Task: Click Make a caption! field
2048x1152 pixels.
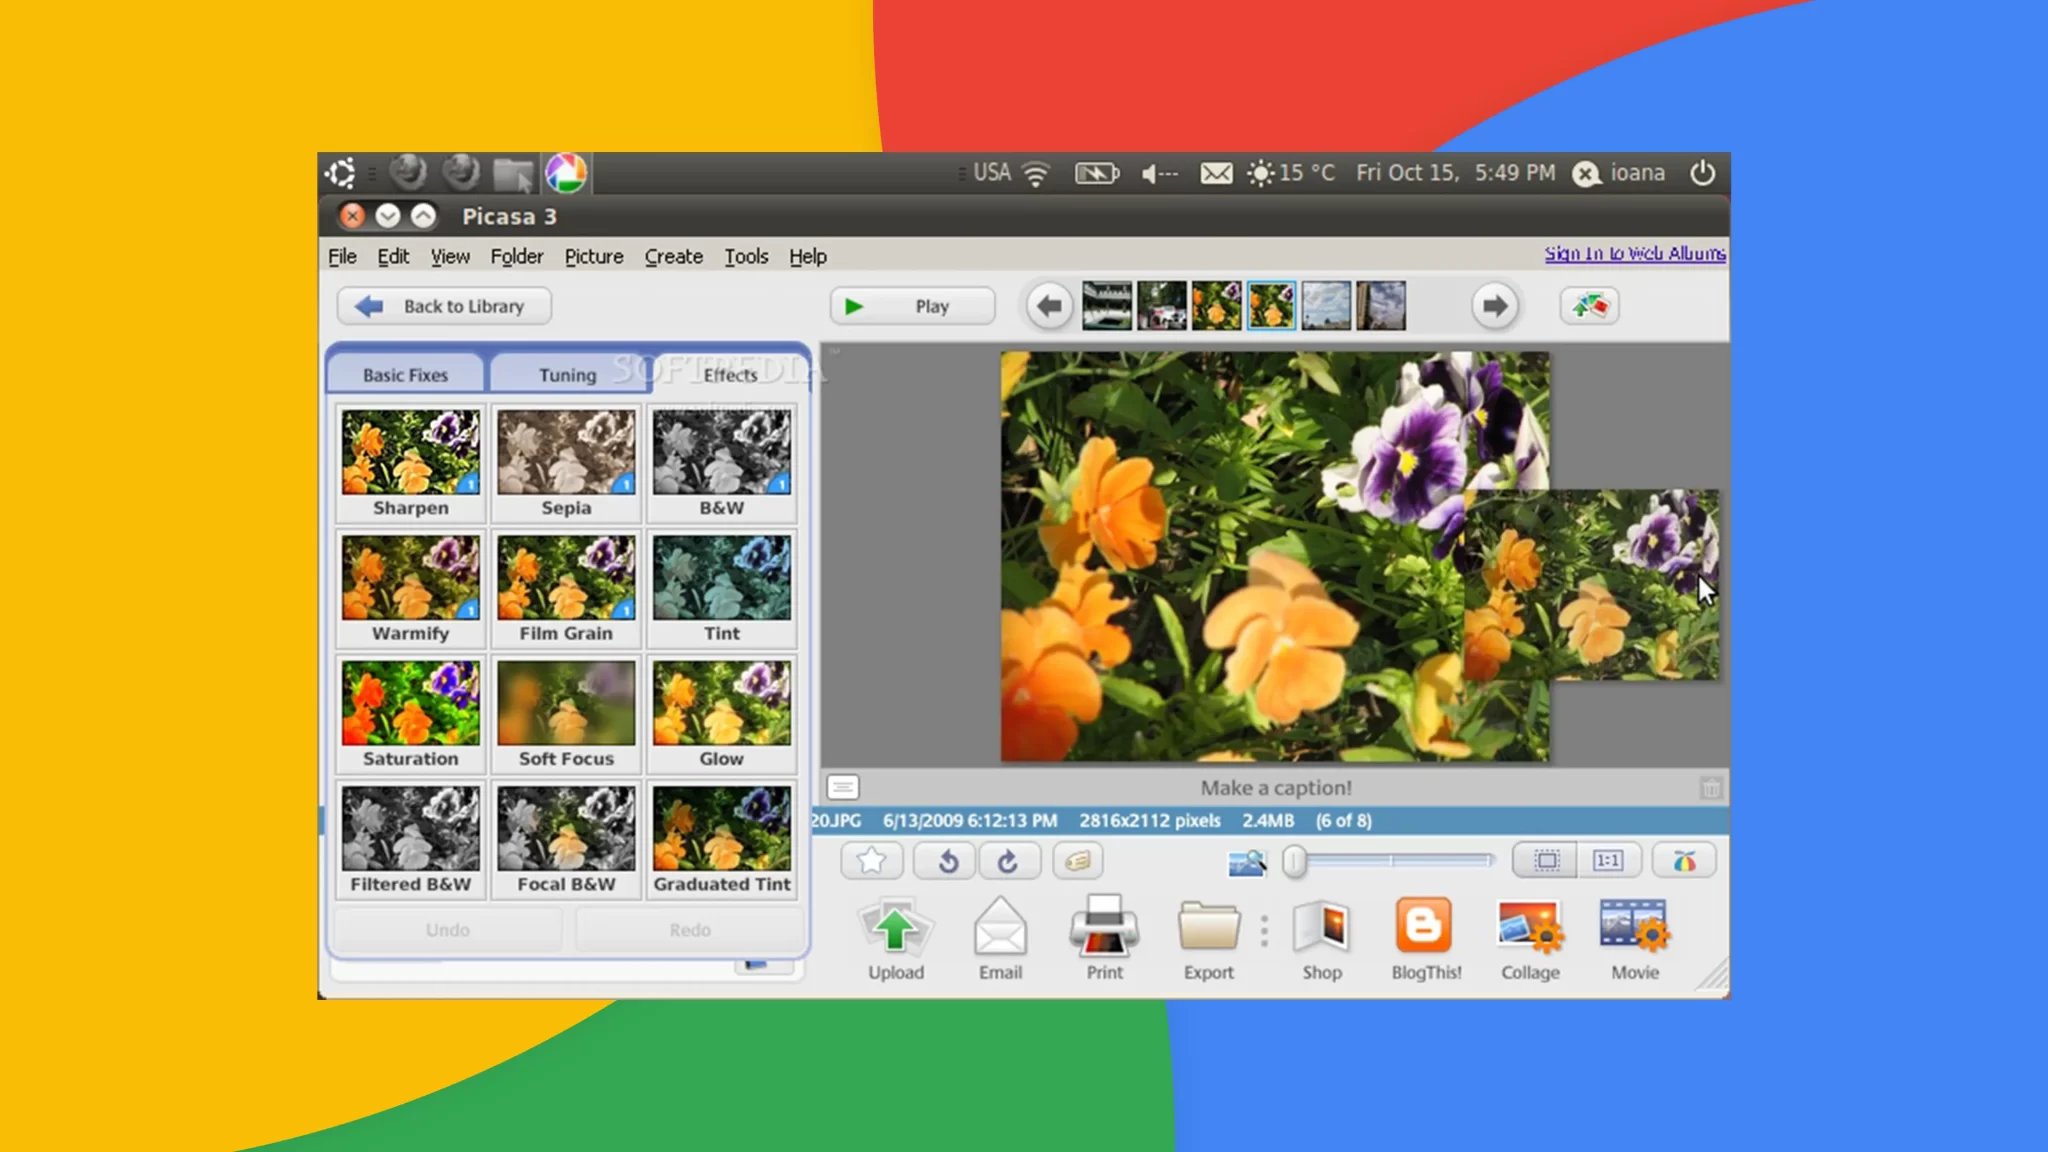Action: click(x=1276, y=788)
